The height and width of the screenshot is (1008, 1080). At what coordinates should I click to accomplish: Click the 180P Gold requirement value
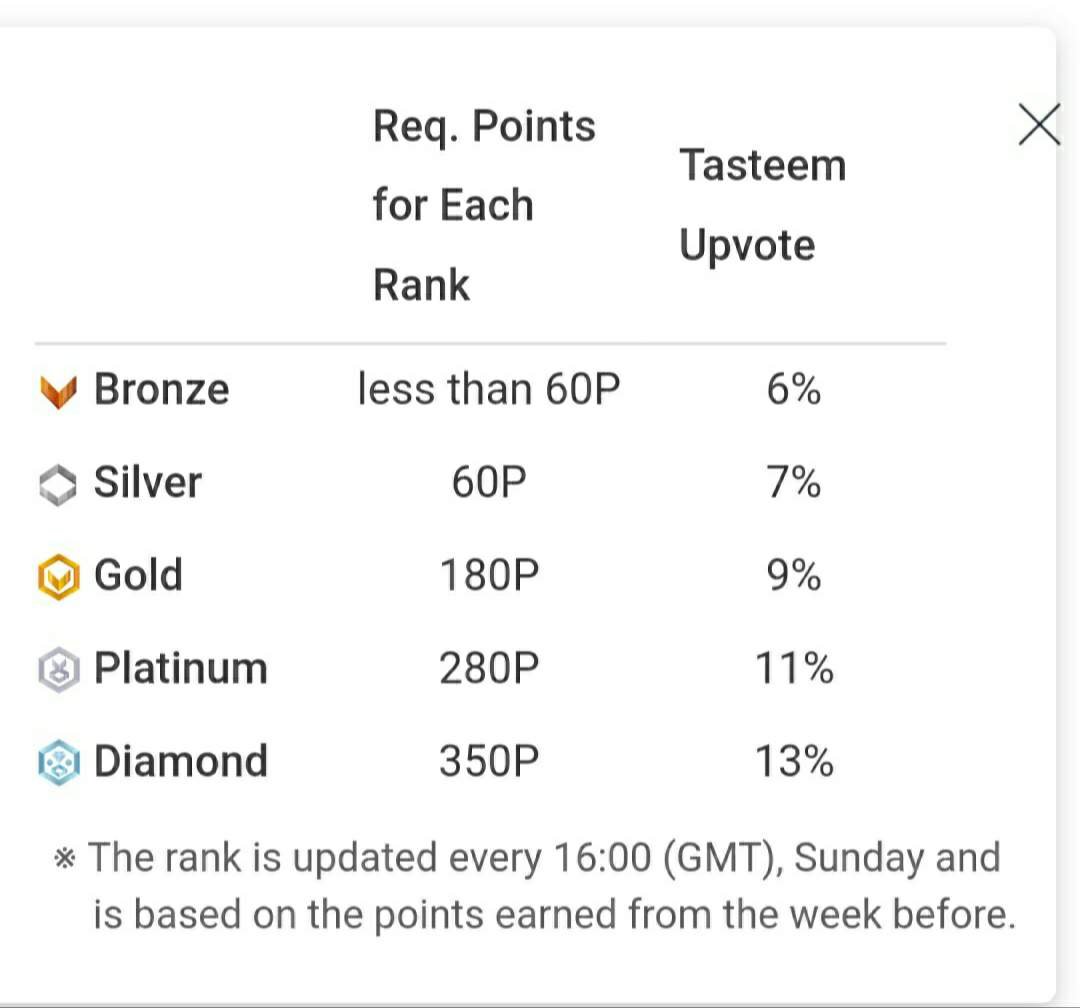coord(489,575)
